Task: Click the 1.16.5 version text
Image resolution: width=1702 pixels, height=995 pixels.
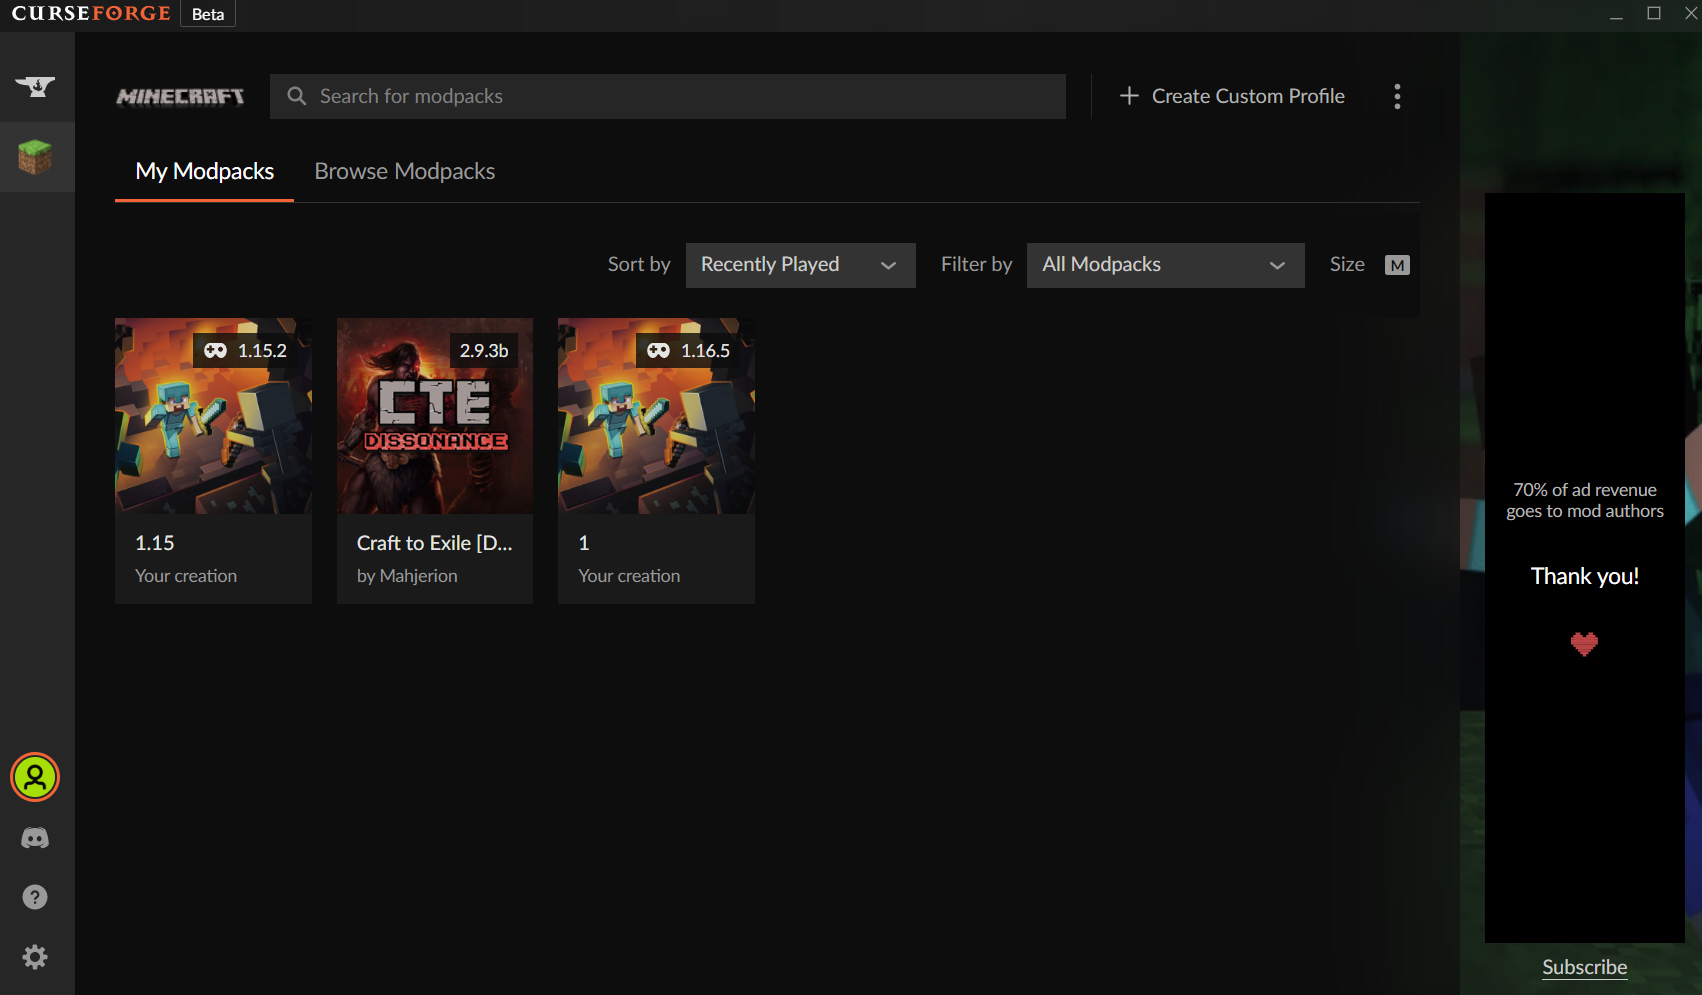Action: click(705, 351)
